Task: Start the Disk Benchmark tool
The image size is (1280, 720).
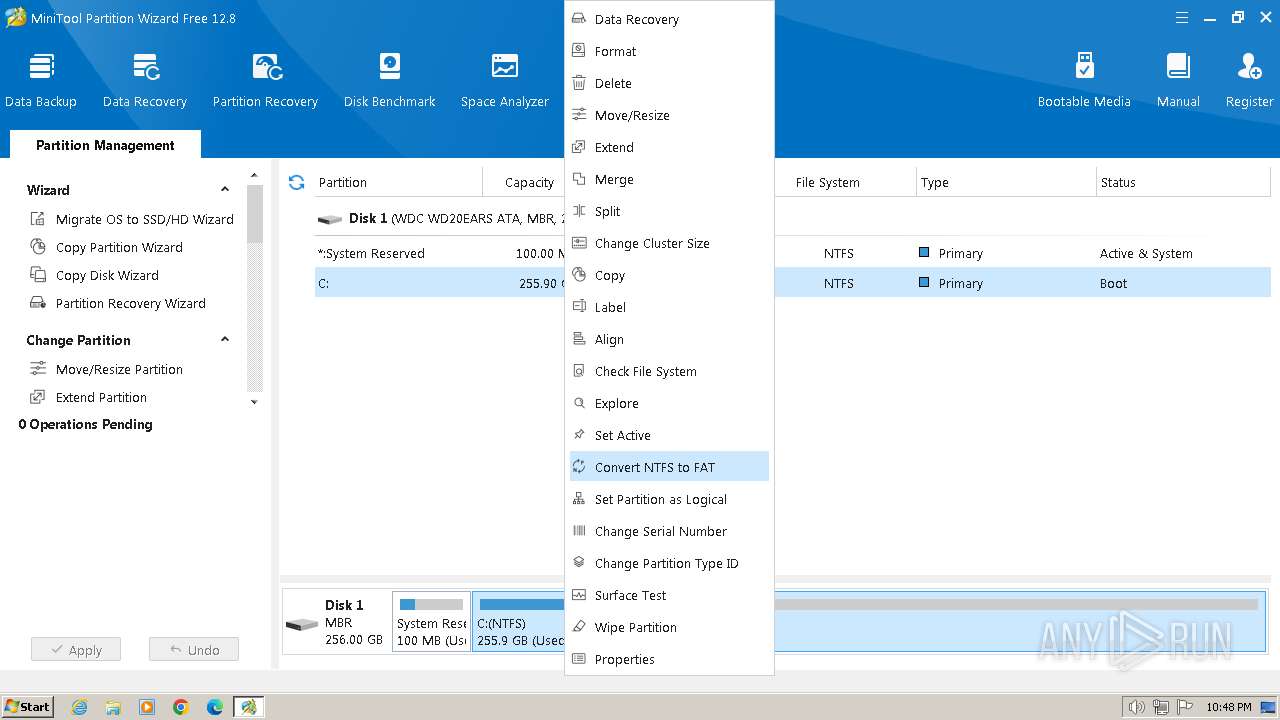Action: 390,80
